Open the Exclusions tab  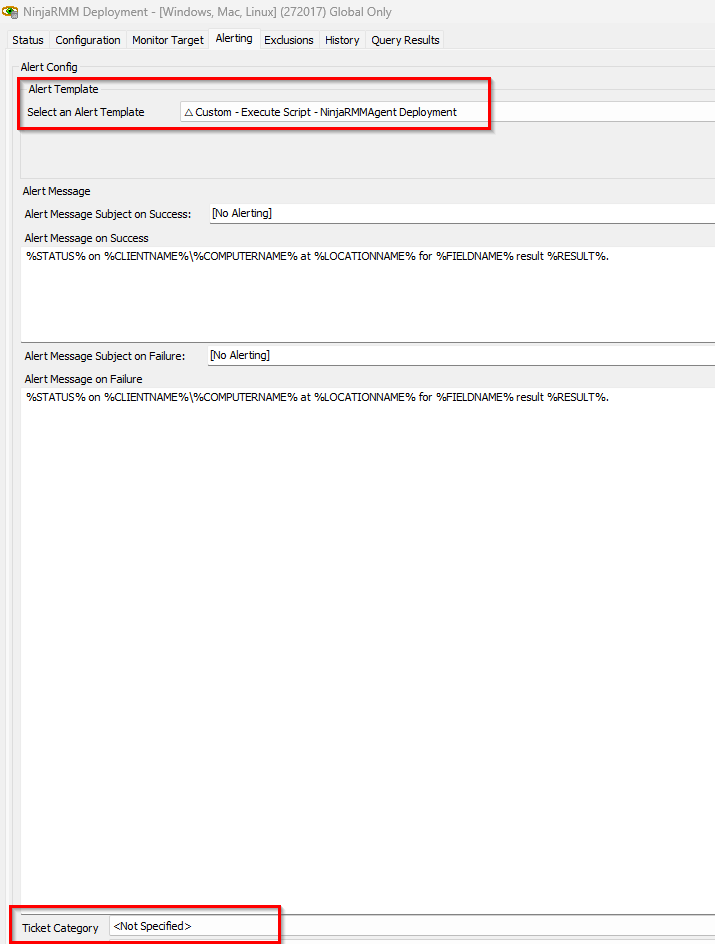pyautogui.click(x=289, y=40)
